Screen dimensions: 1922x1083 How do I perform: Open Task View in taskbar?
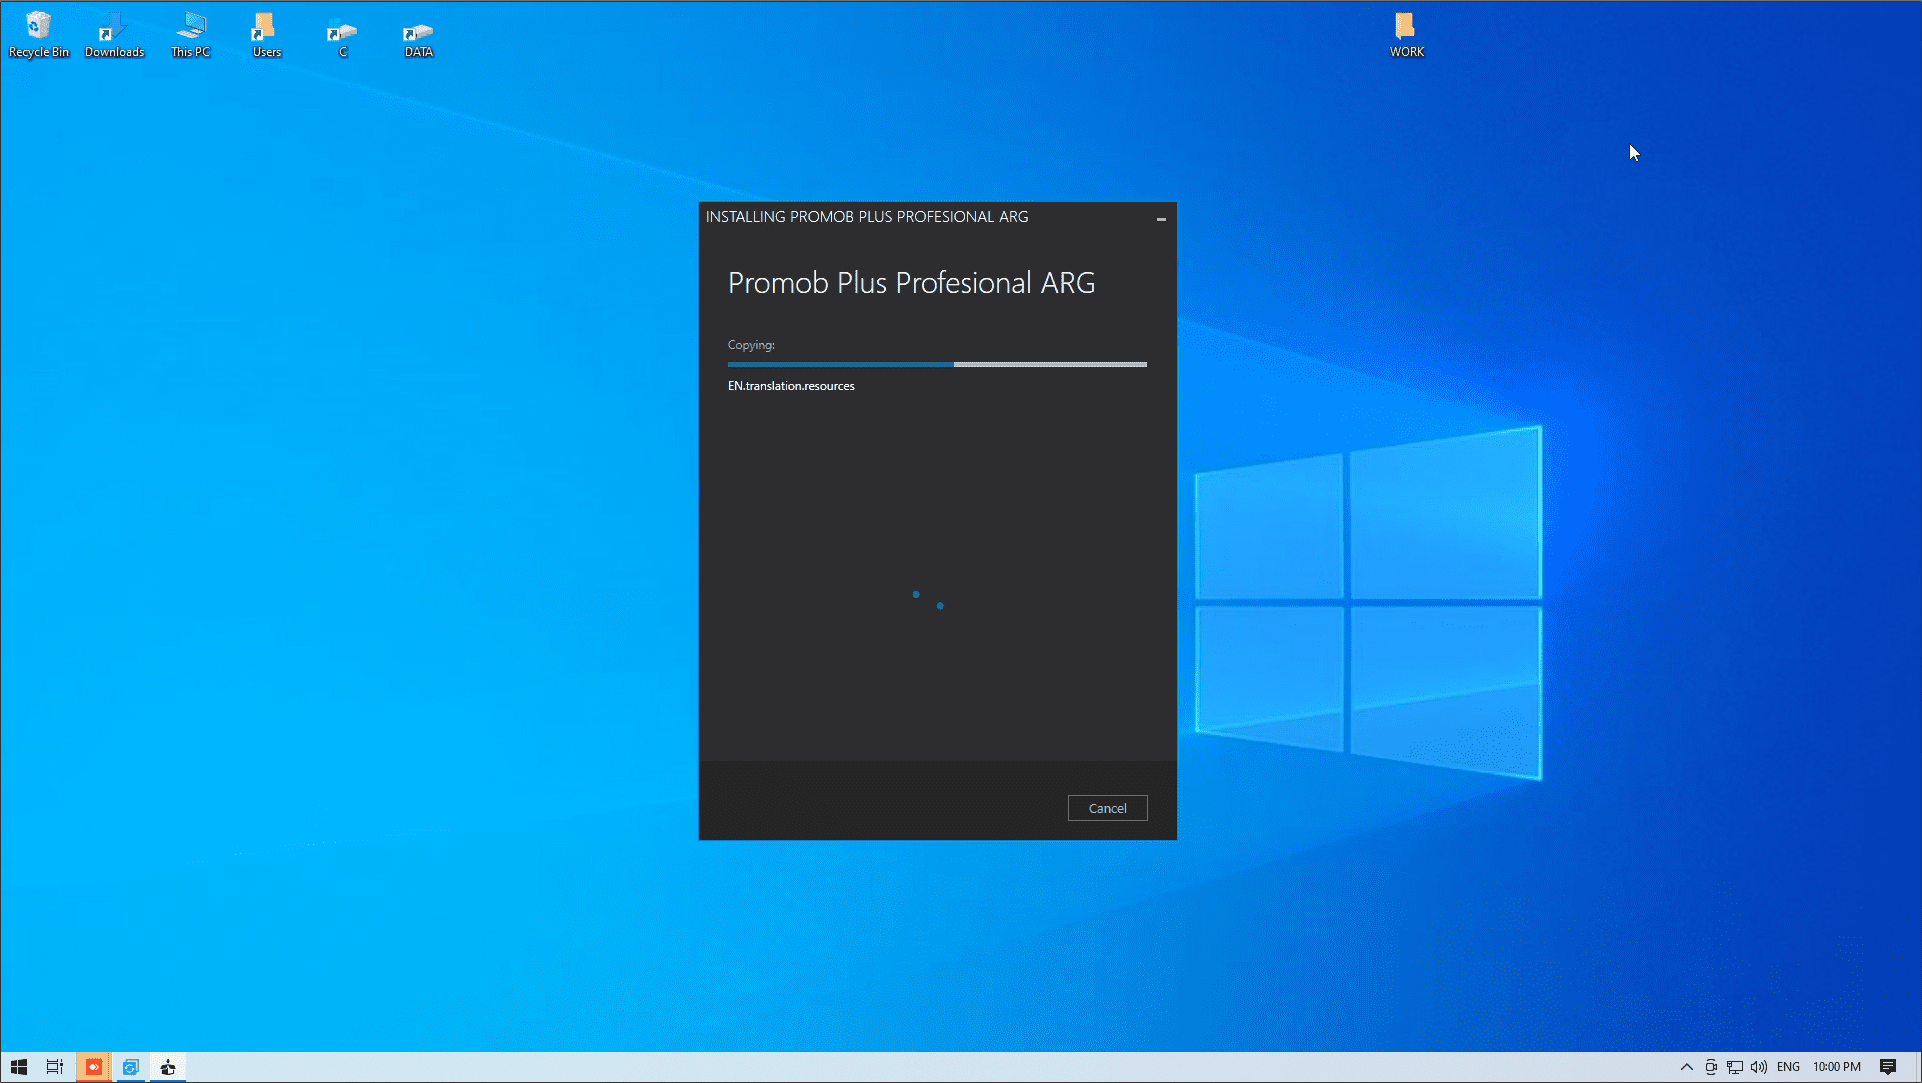coord(55,1067)
